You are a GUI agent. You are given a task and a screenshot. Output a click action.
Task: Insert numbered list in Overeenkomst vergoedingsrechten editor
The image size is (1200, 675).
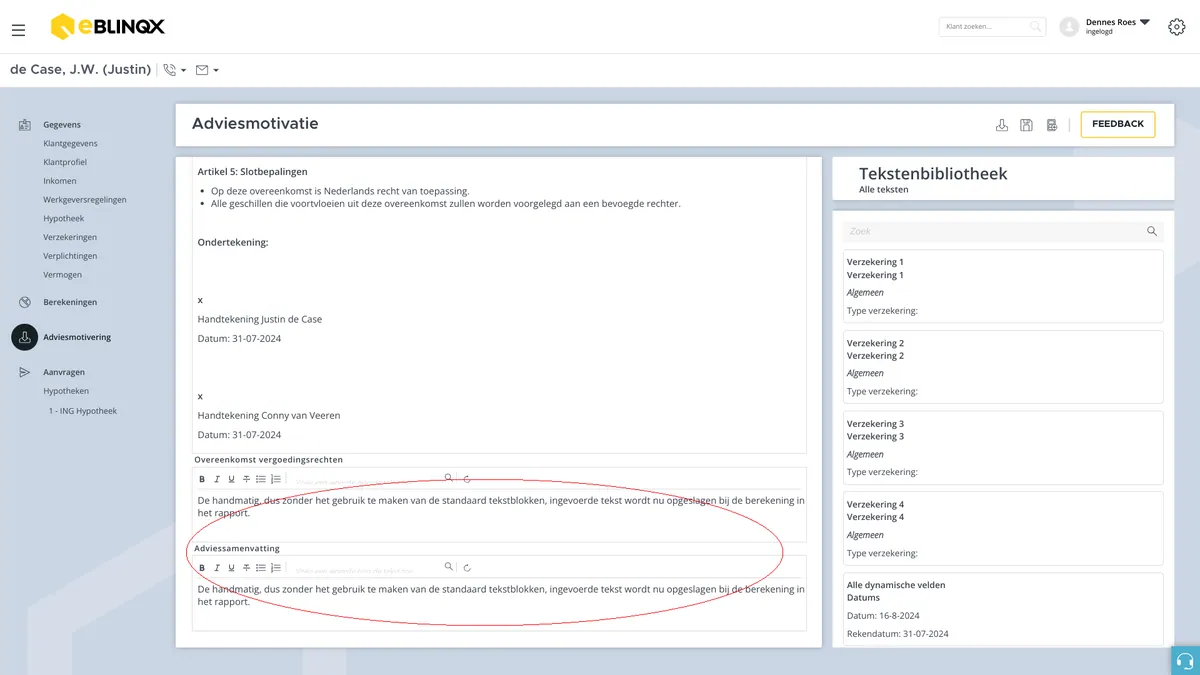275,480
